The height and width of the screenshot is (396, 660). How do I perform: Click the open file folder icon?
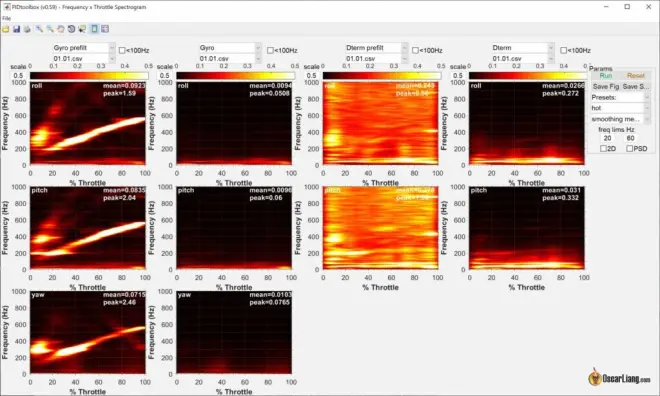click(x=5, y=29)
